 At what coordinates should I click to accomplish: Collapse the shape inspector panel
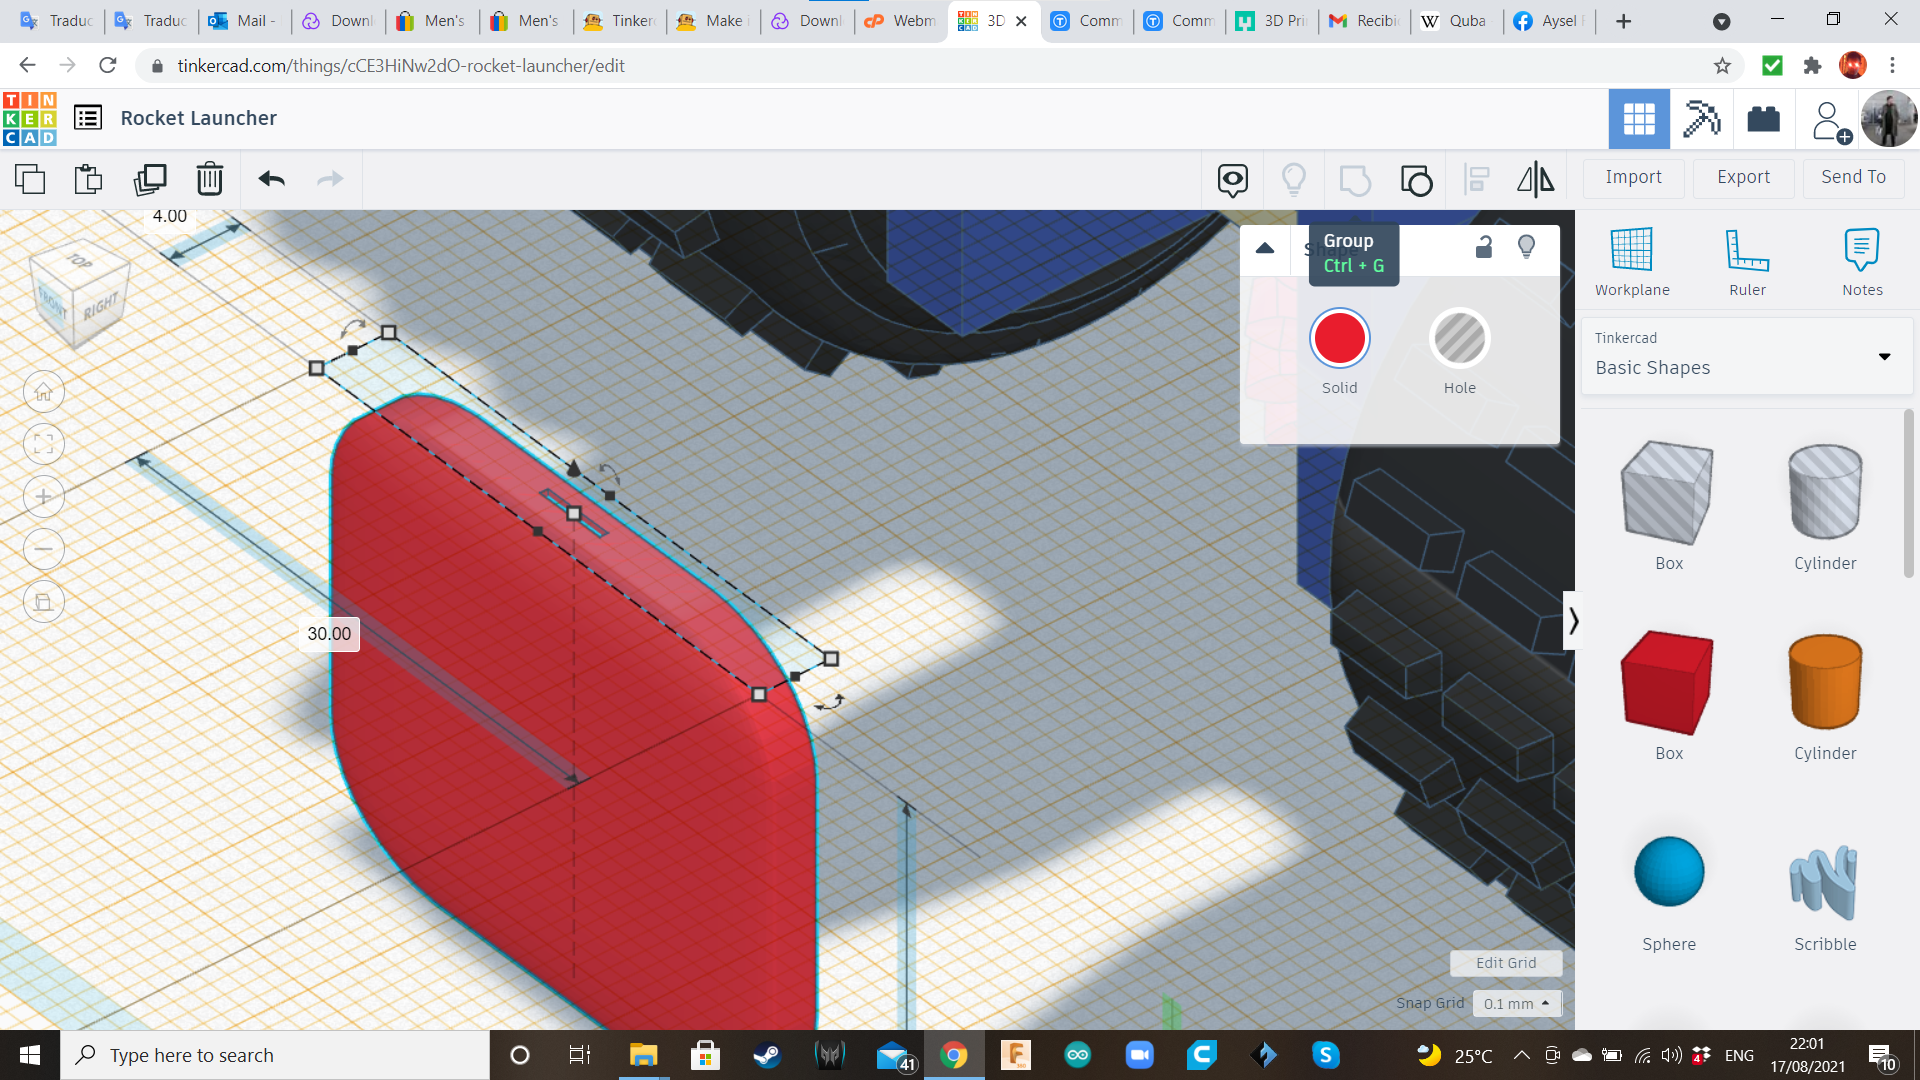[x=1265, y=248]
